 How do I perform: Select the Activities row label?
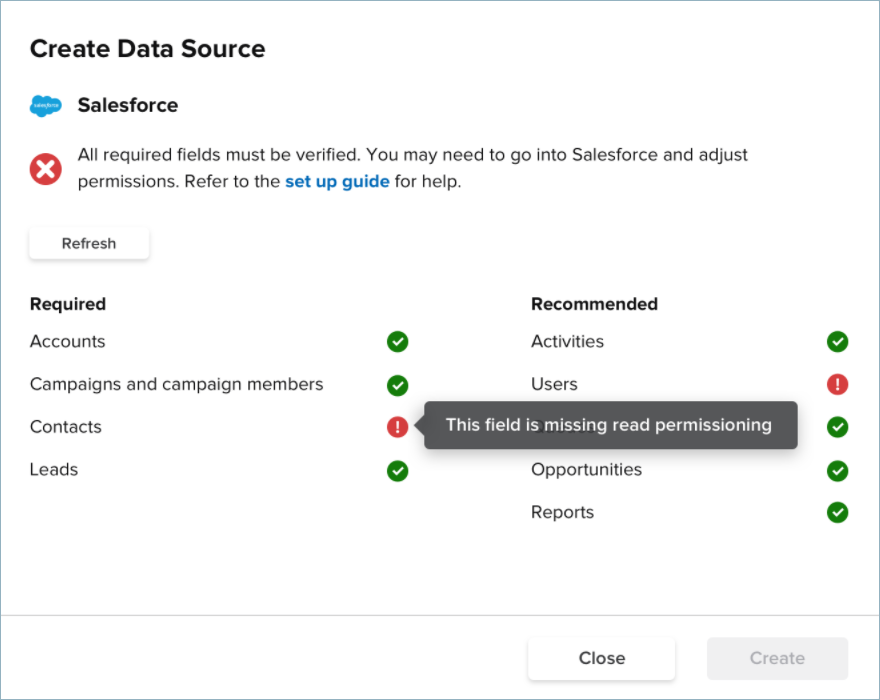click(567, 341)
